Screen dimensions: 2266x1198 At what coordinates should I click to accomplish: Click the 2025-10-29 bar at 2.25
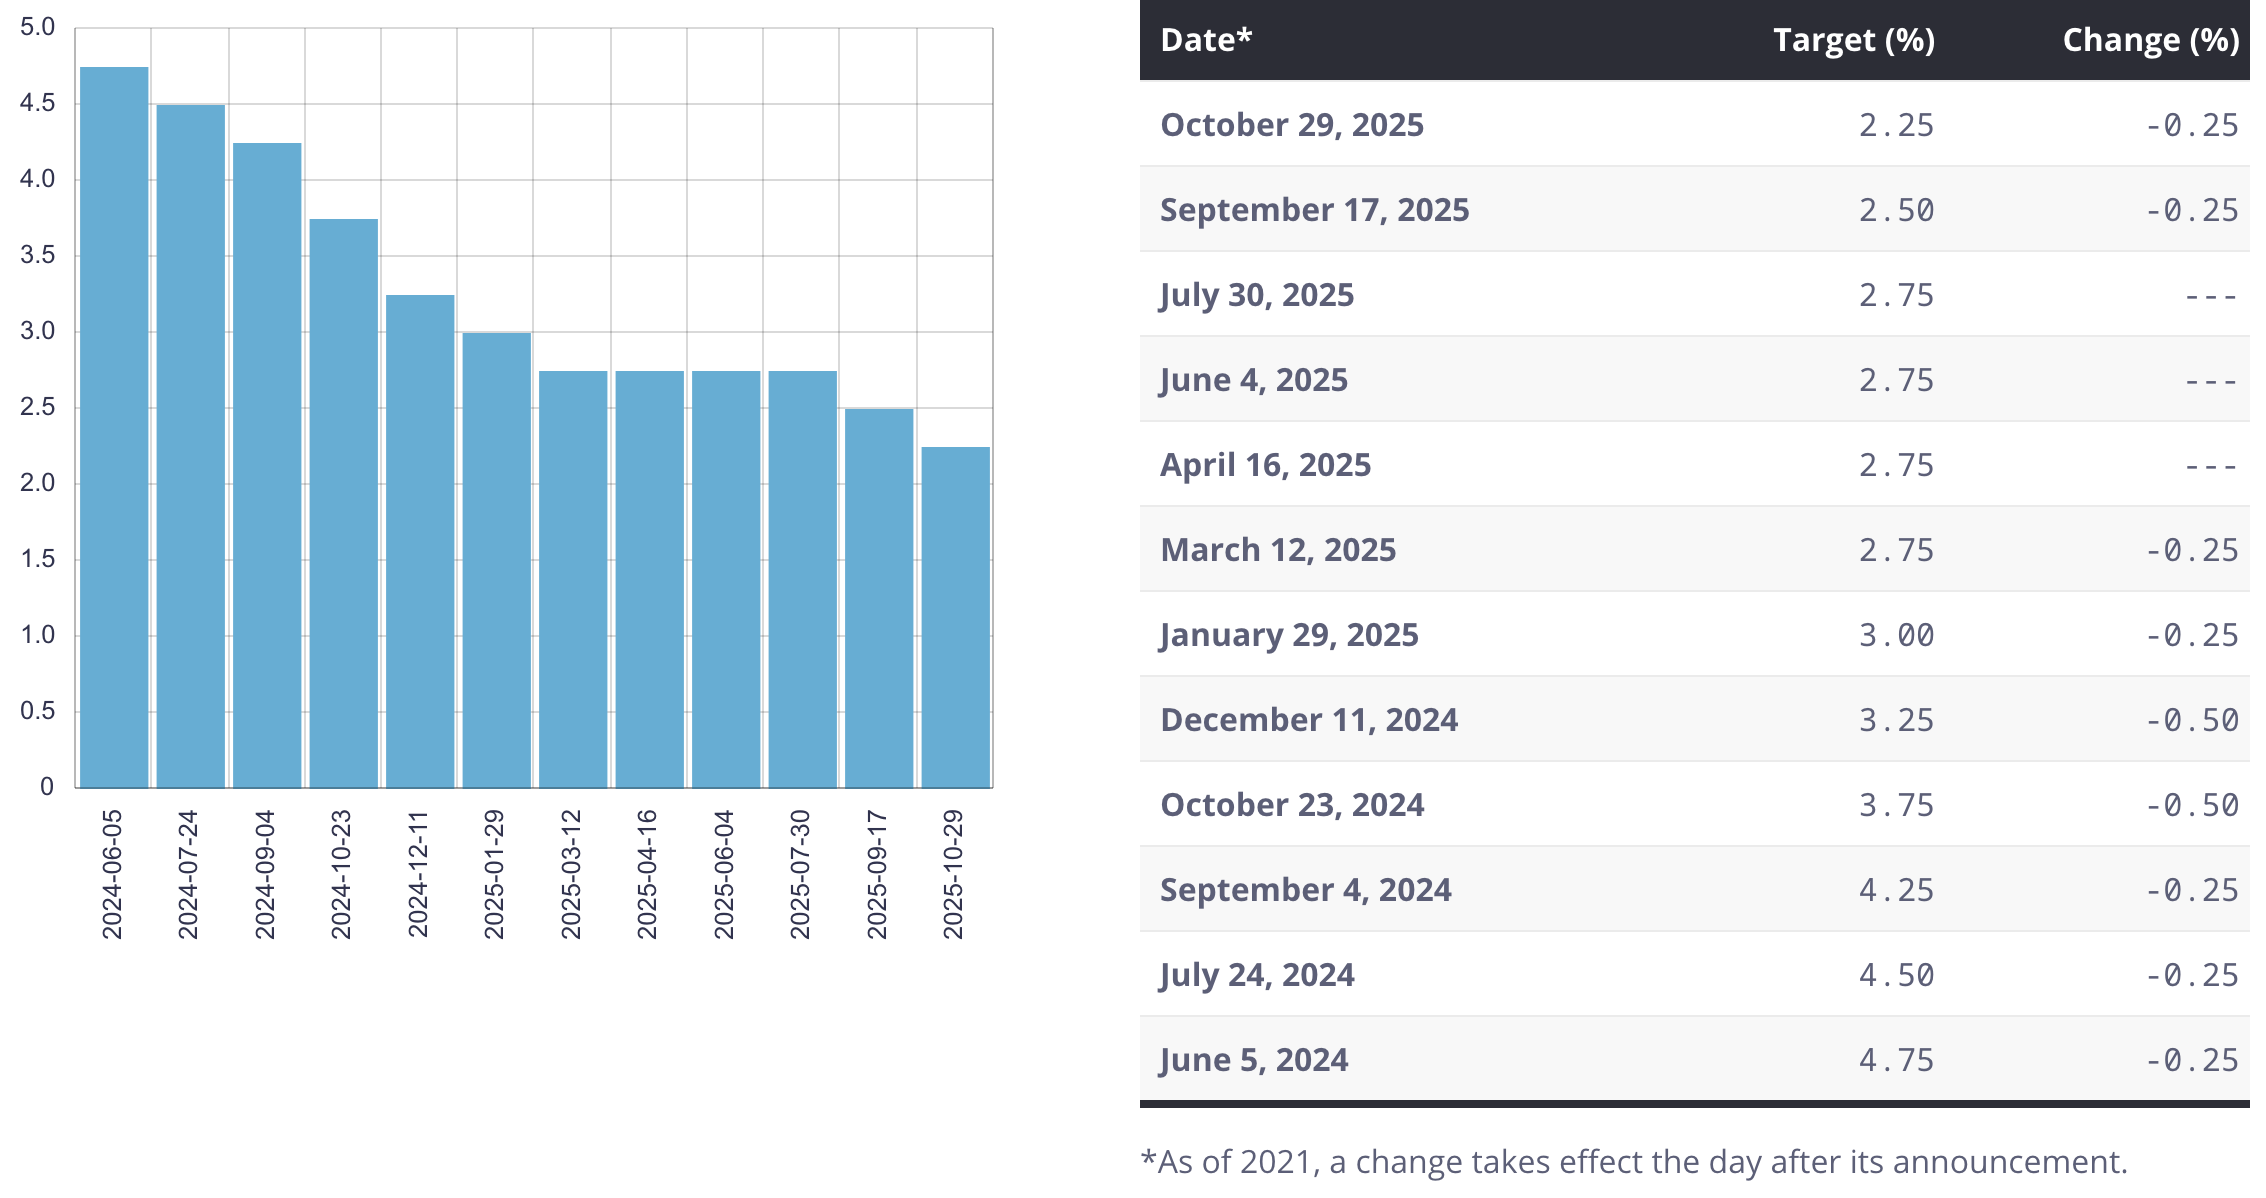pos(955,617)
